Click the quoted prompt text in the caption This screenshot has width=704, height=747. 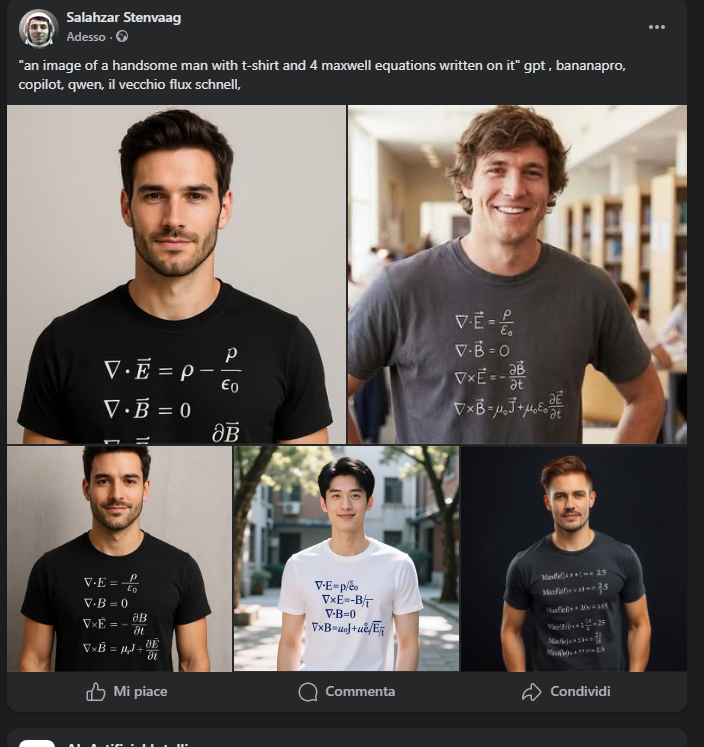(x=269, y=65)
